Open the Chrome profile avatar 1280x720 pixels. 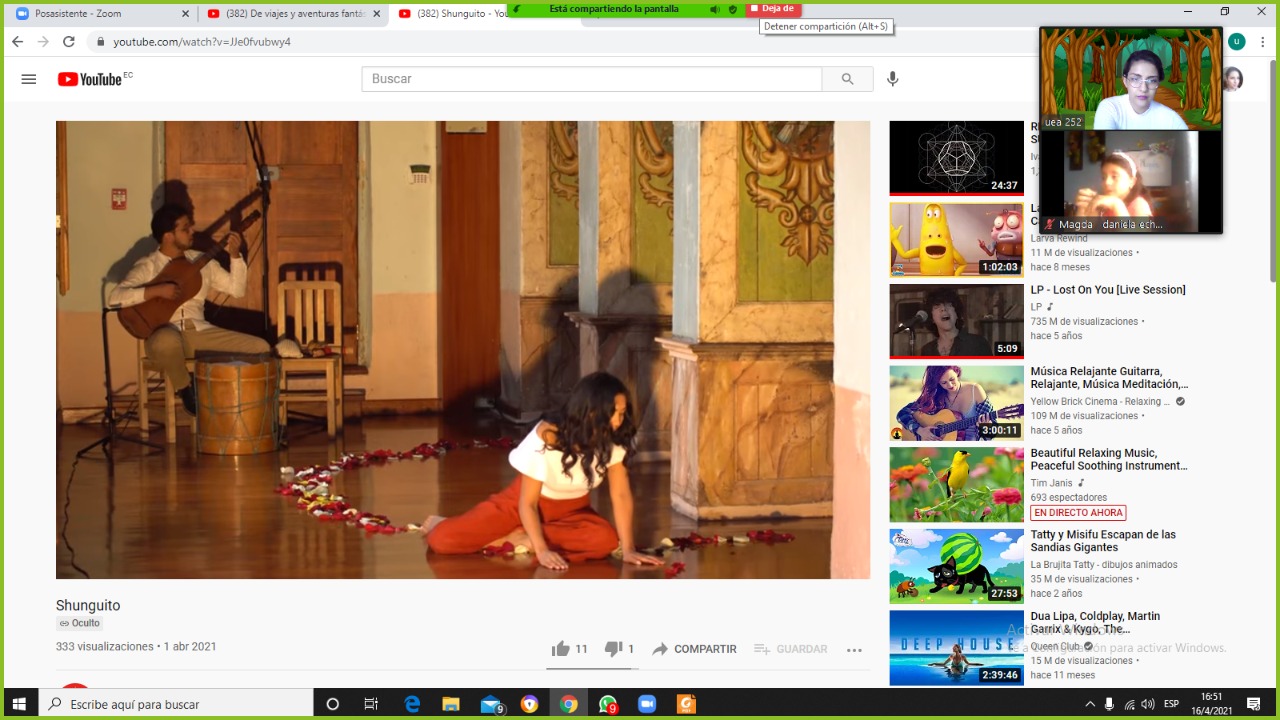coord(1237,41)
